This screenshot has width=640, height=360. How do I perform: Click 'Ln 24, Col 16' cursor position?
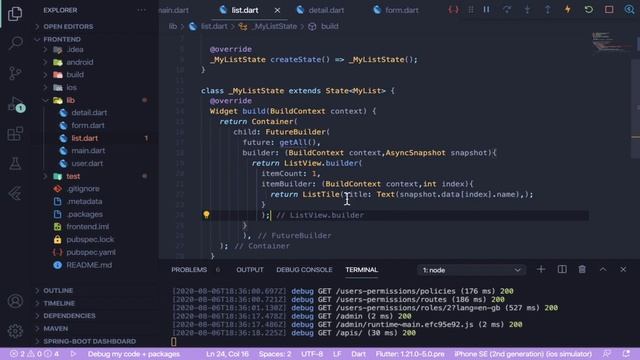pos(227,354)
